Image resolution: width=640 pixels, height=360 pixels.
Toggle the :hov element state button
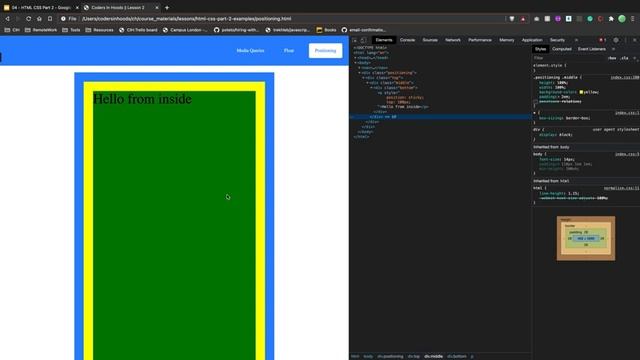[611, 58]
